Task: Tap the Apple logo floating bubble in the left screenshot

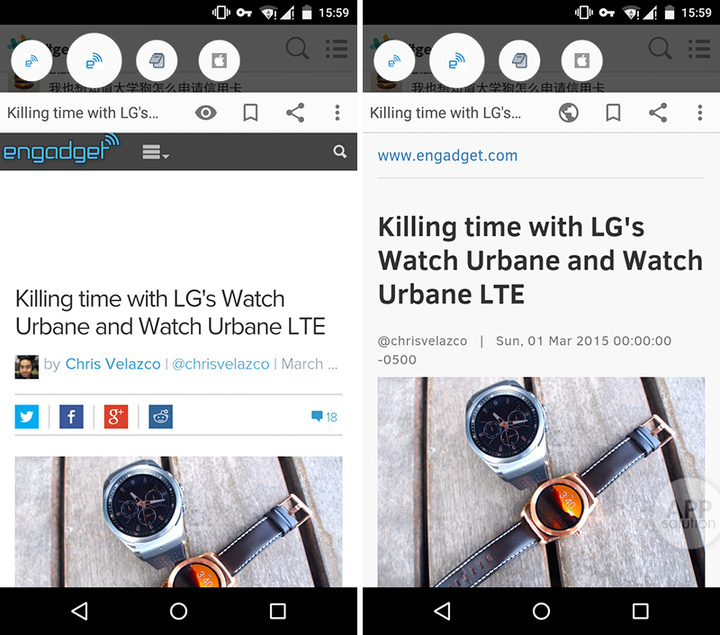Action: 219,61
